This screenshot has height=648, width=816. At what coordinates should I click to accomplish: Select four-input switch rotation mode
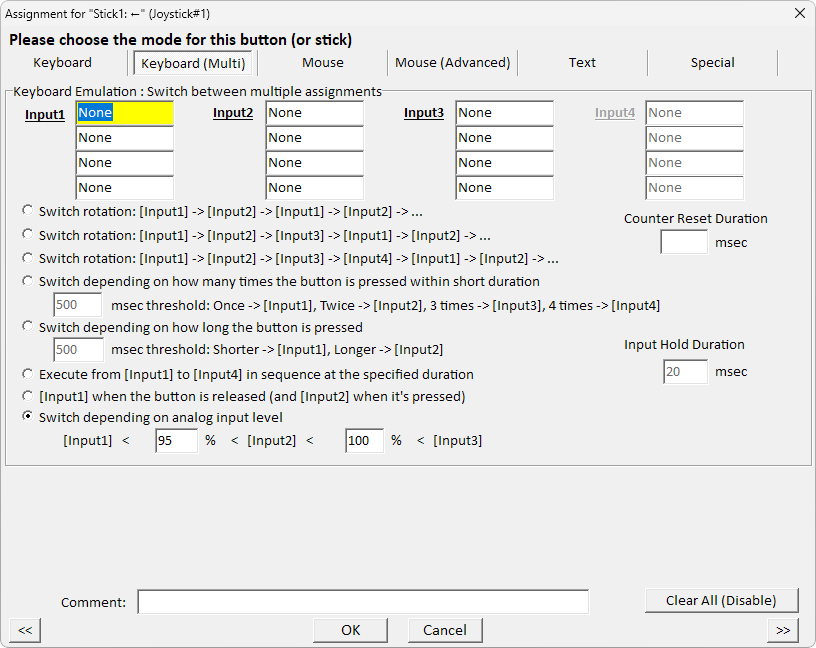click(28, 258)
